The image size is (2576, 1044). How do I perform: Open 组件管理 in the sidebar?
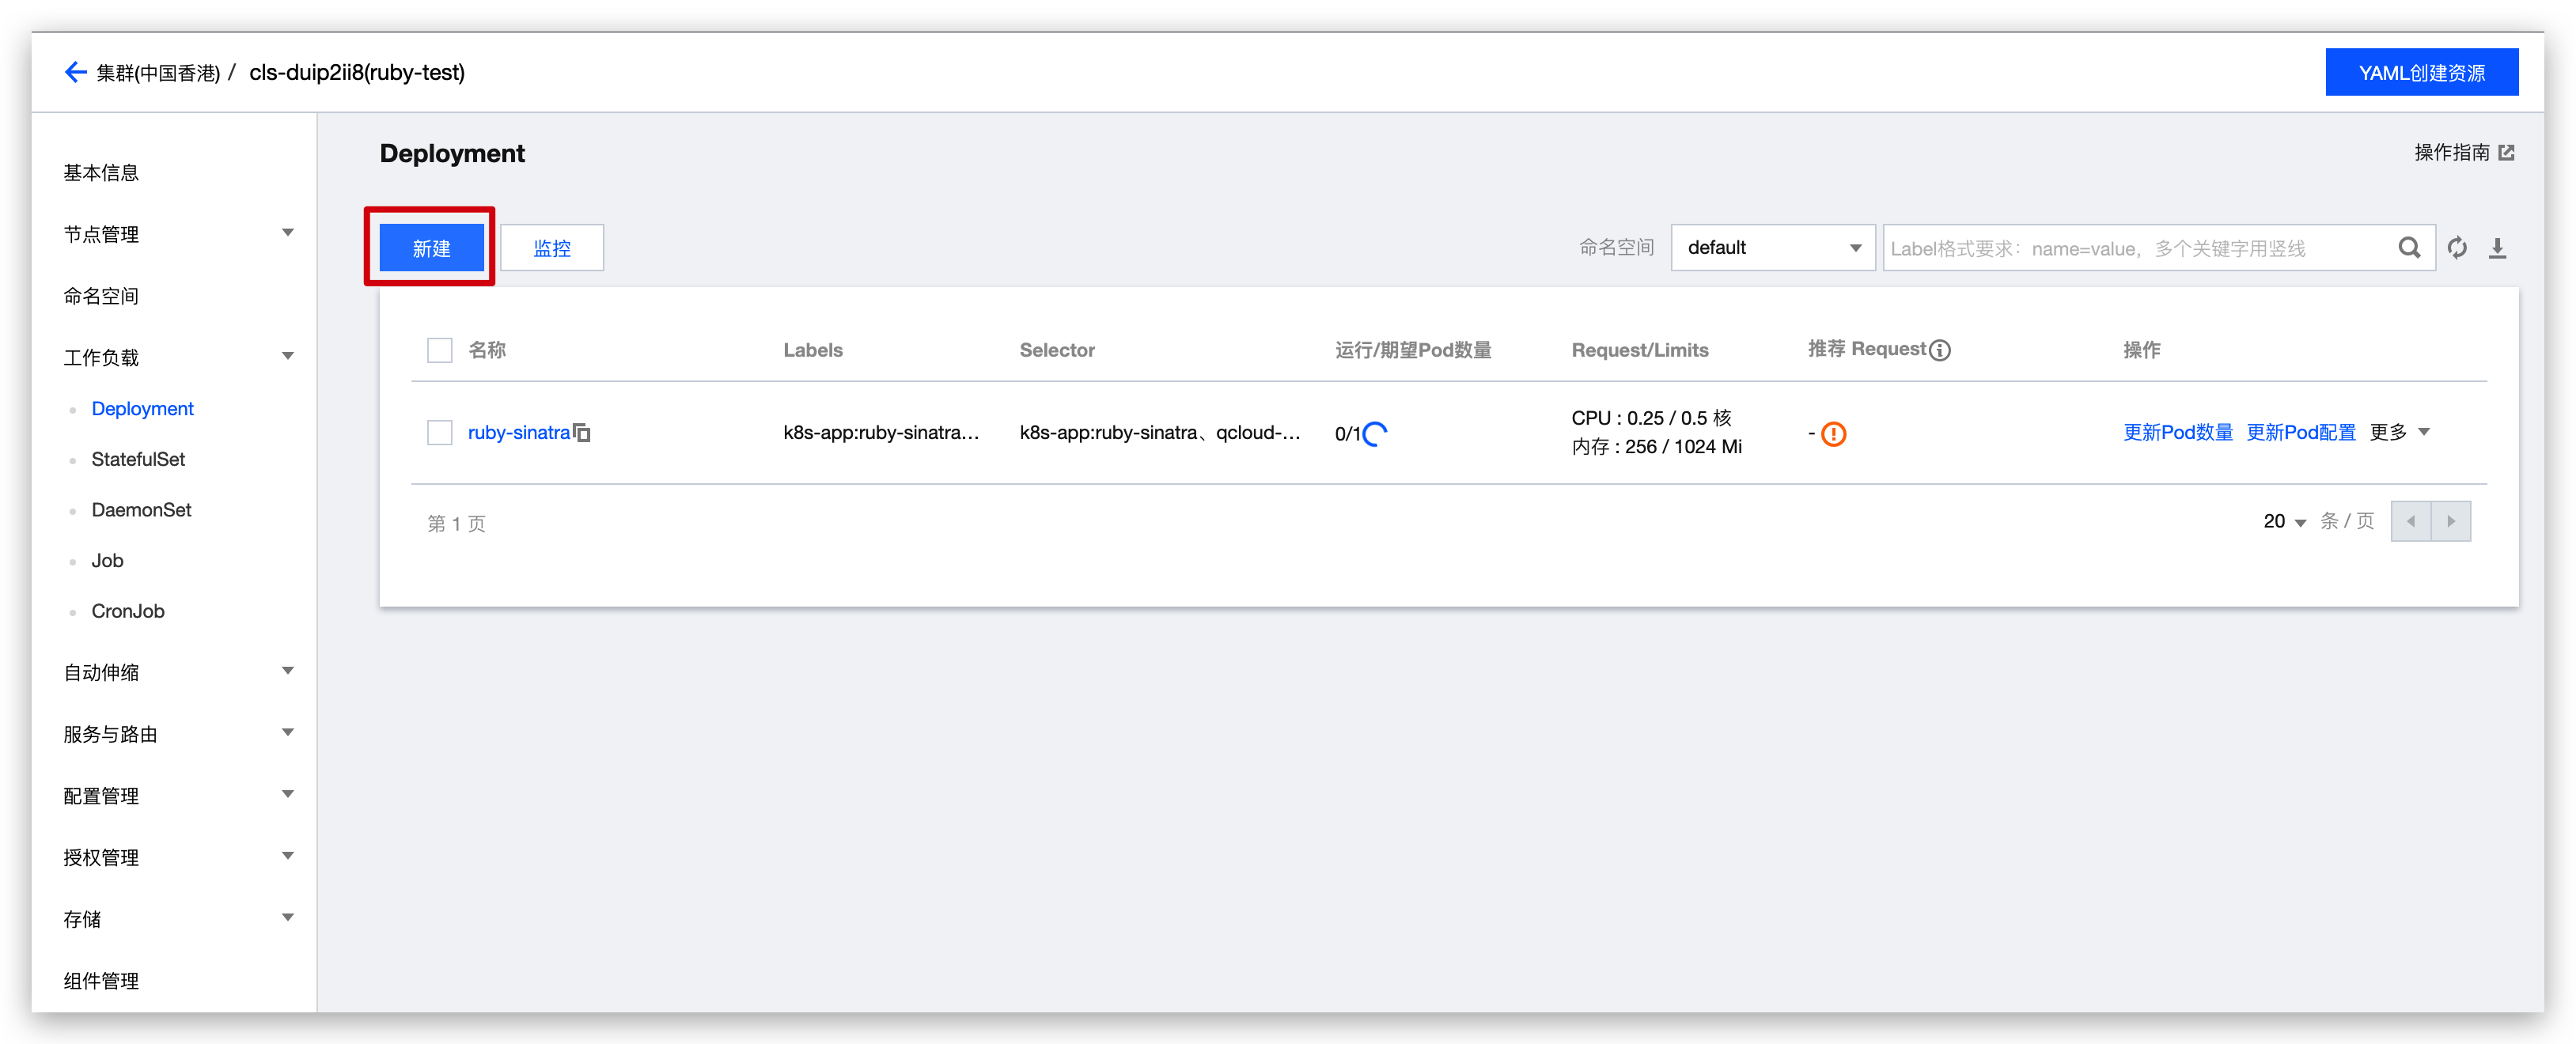(101, 981)
